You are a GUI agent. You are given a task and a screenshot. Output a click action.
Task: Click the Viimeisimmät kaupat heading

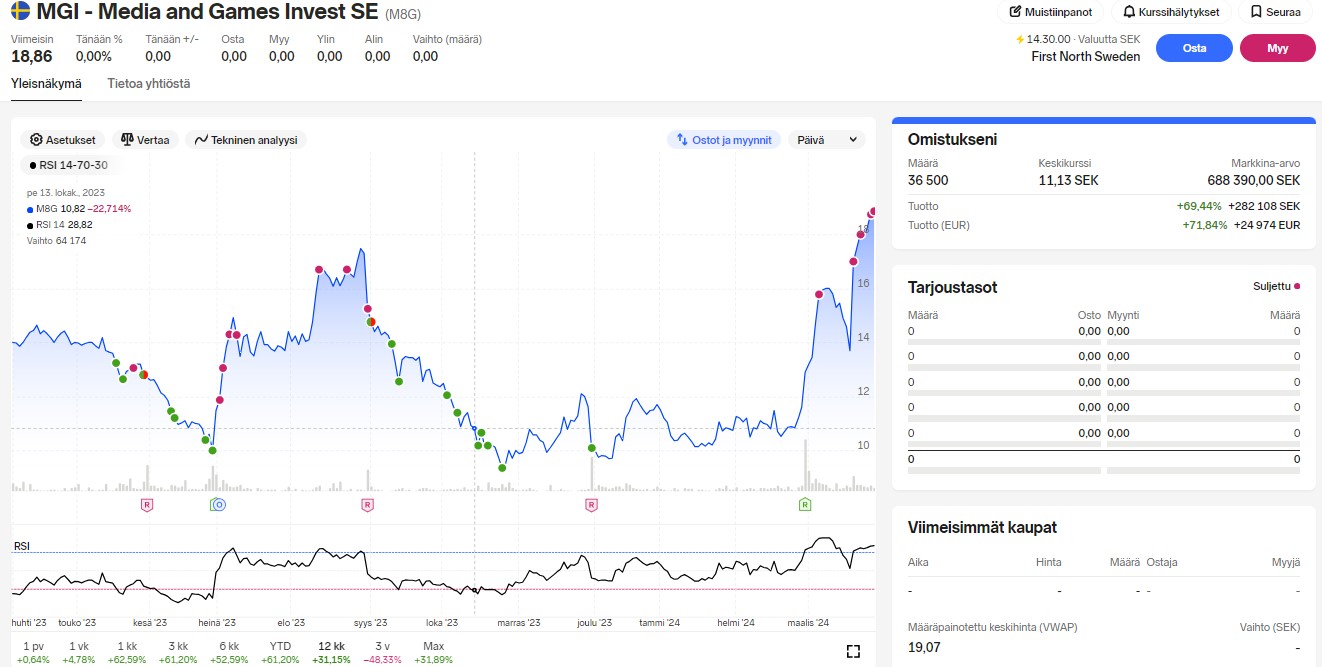tap(982, 527)
